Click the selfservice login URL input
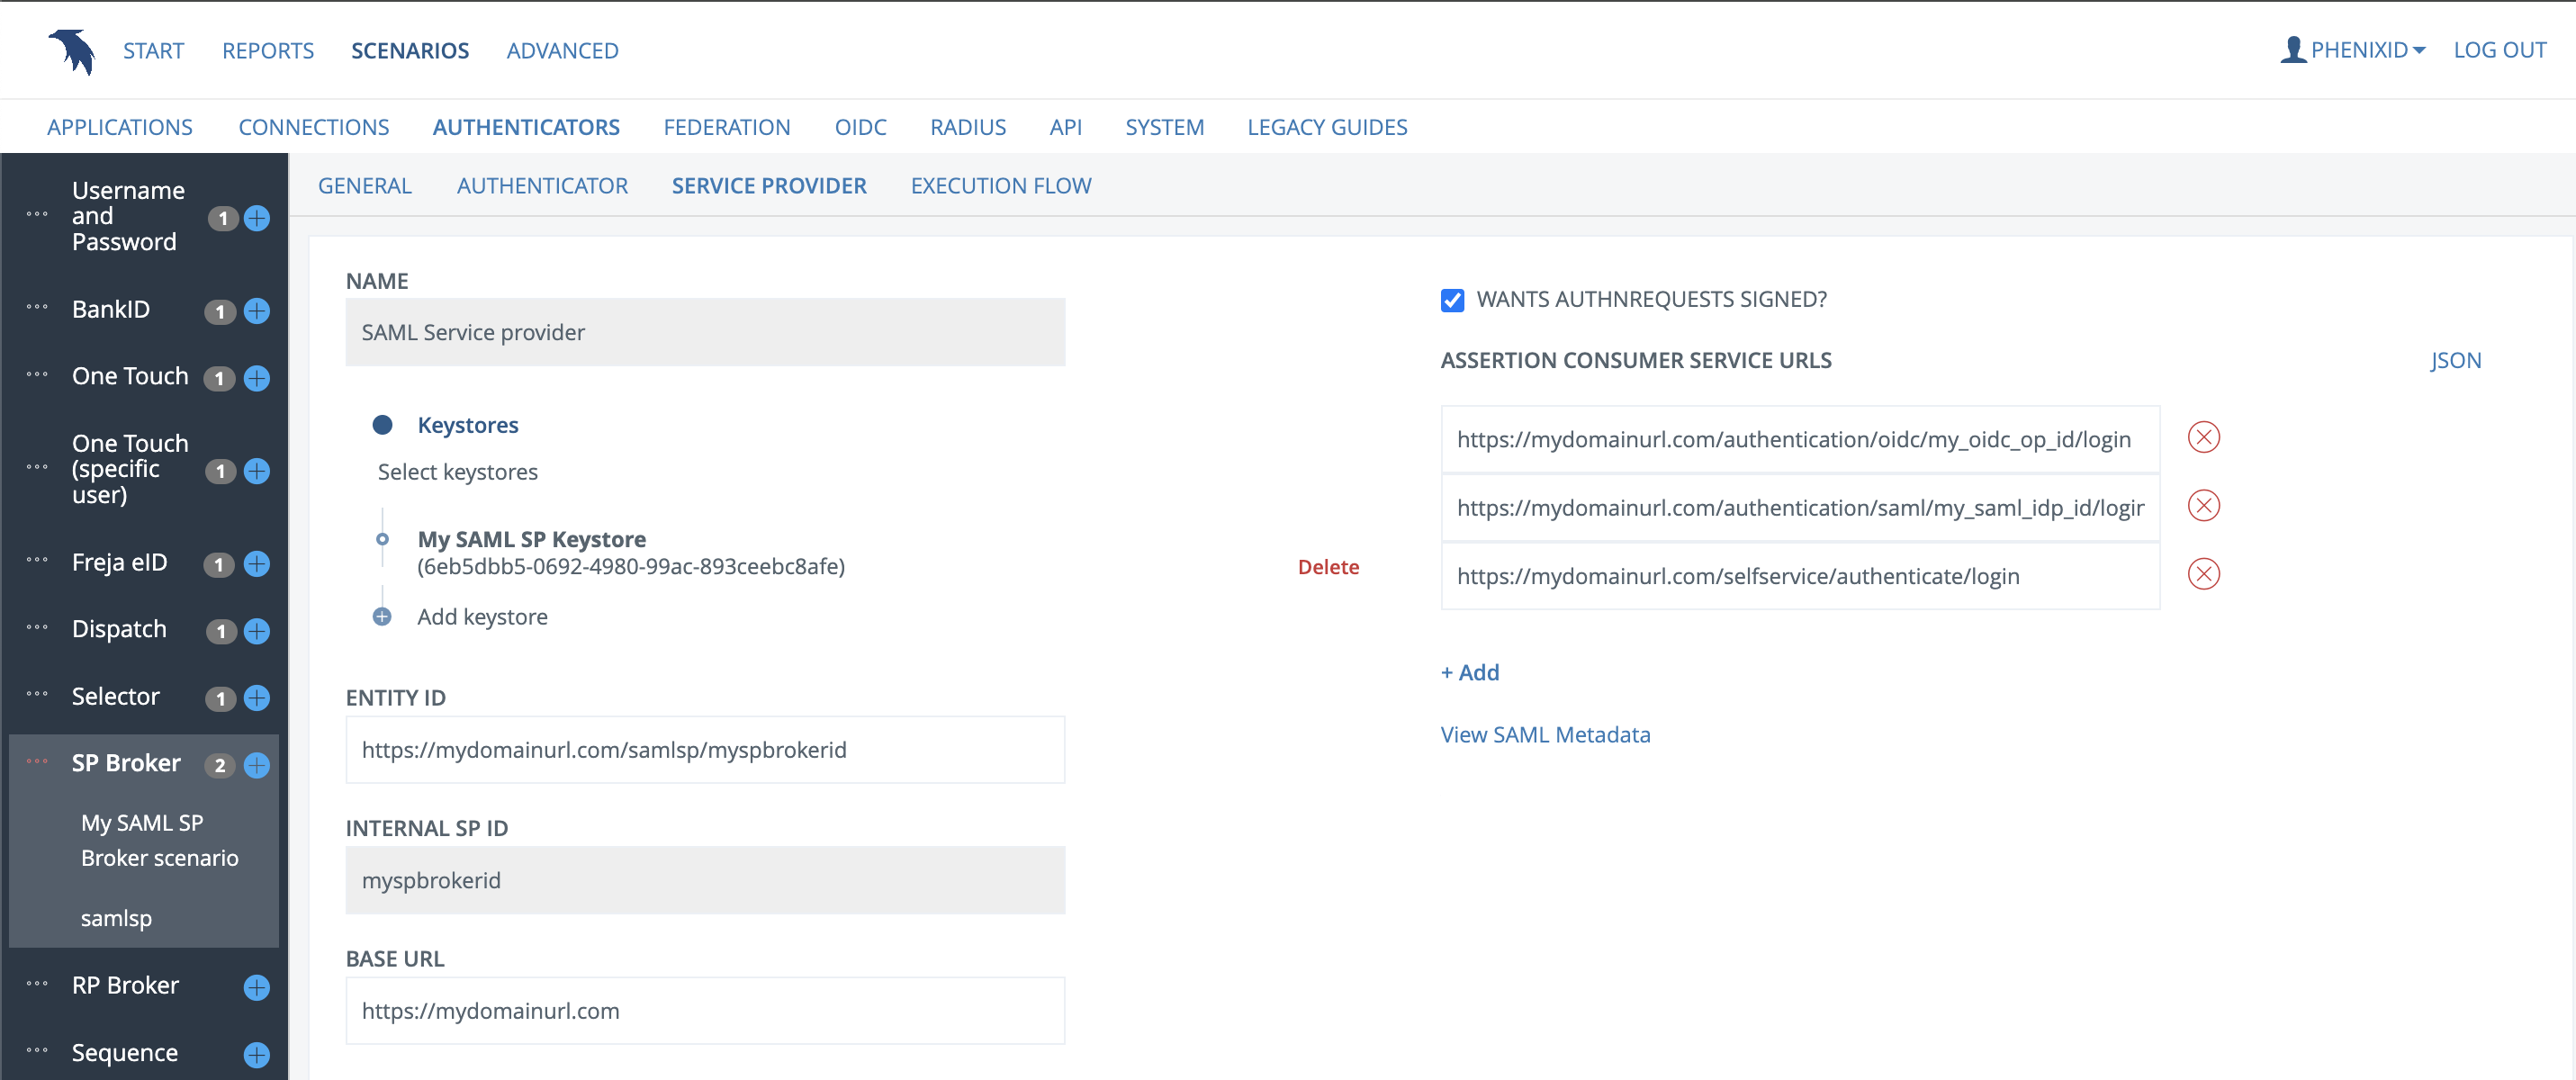Viewport: 2576px width, 1080px height. 1800,576
